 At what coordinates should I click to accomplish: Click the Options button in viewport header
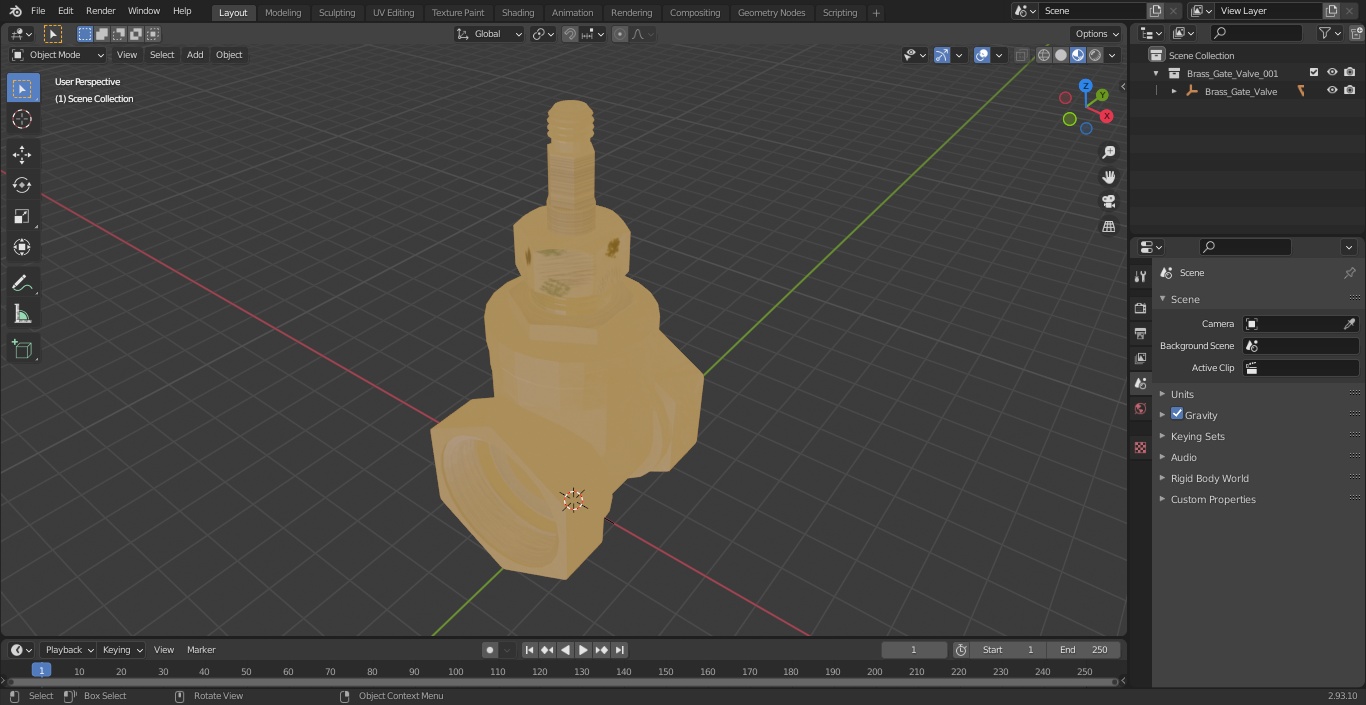point(1098,34)
